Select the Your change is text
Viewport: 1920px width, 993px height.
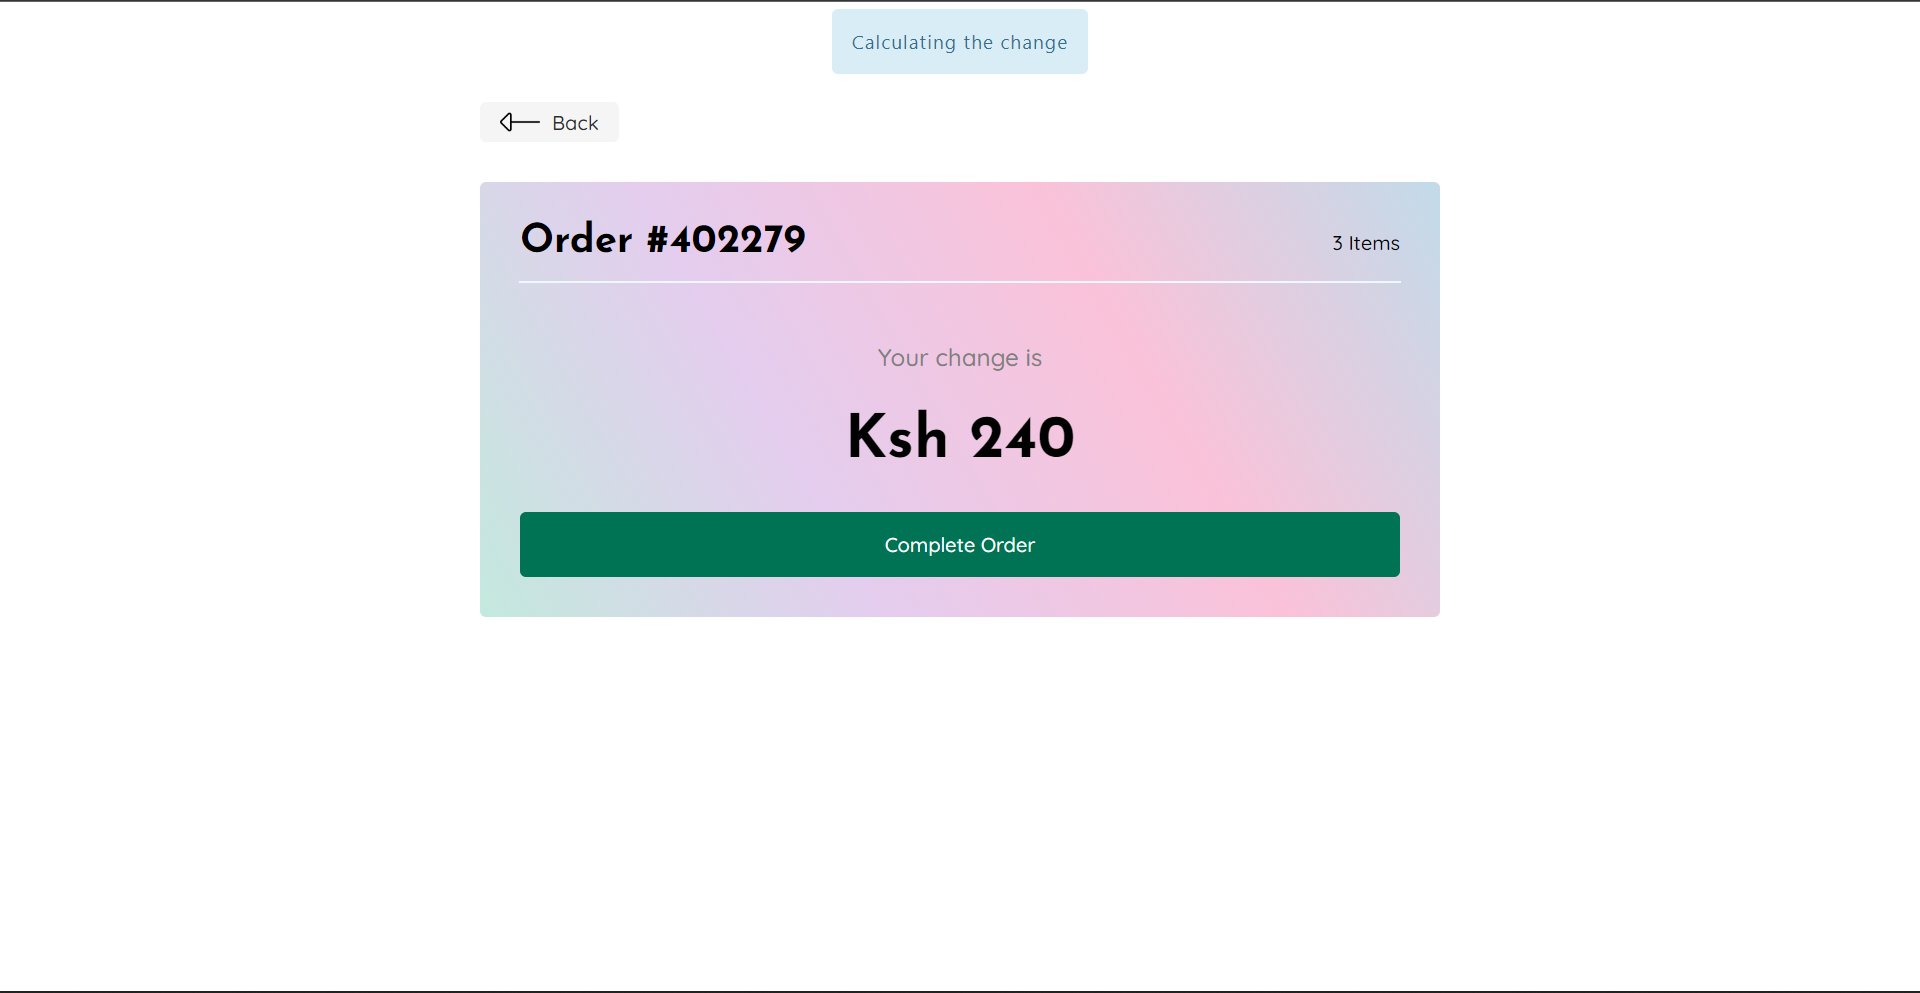pyautogui.click(x=959, y=357)
